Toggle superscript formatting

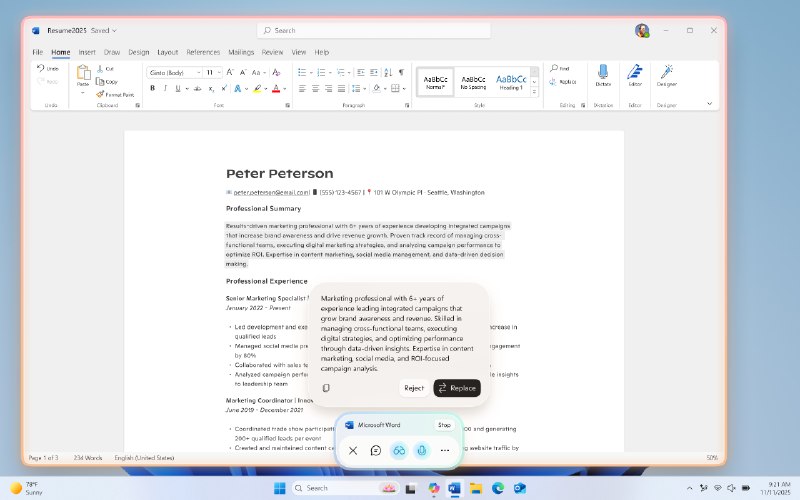(224, 88)
